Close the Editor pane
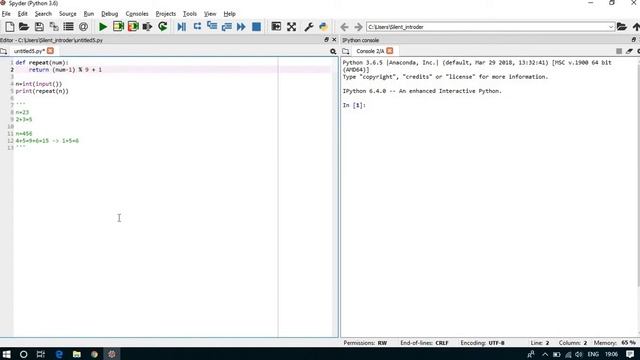This screenshot has height=360, width=640. pos(334,40)
